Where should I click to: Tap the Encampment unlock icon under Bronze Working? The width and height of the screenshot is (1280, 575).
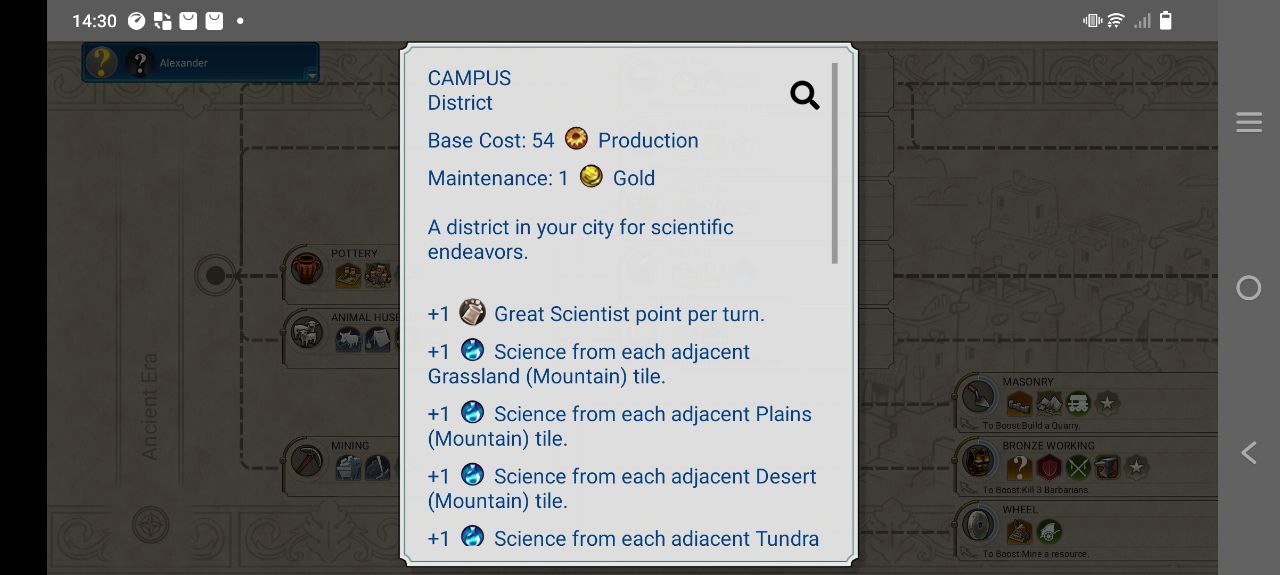(1049, 467)
